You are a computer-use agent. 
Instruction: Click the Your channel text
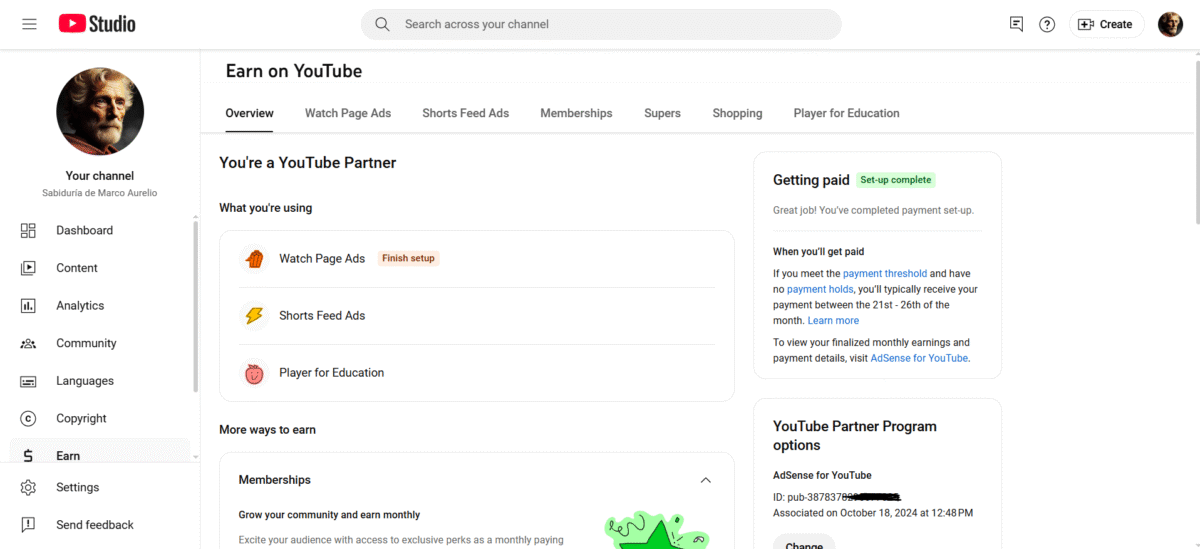[100, 175]
